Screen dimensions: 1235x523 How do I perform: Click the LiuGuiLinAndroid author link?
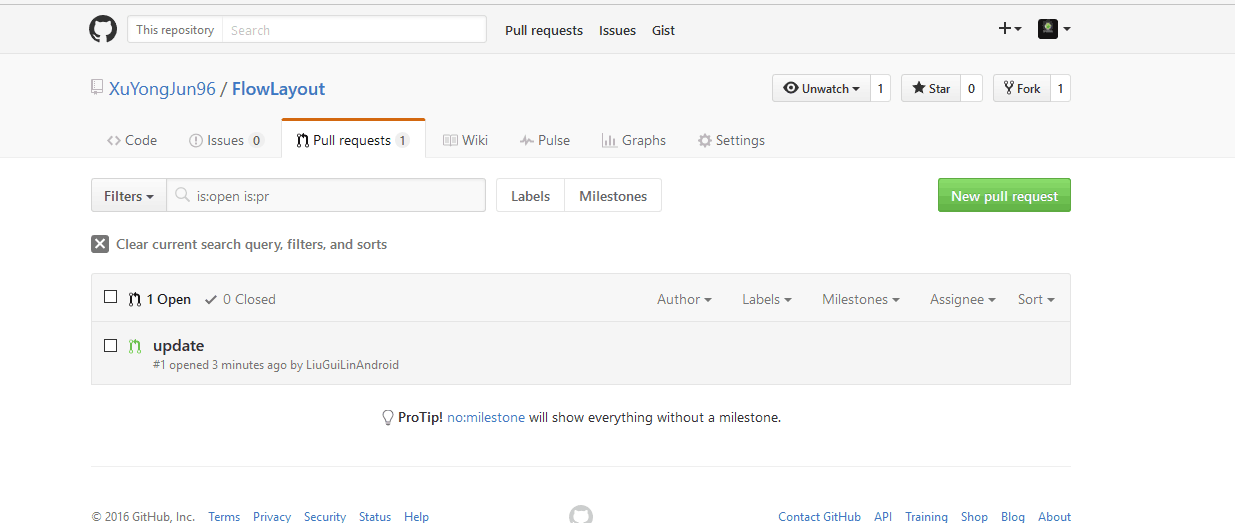352,365
